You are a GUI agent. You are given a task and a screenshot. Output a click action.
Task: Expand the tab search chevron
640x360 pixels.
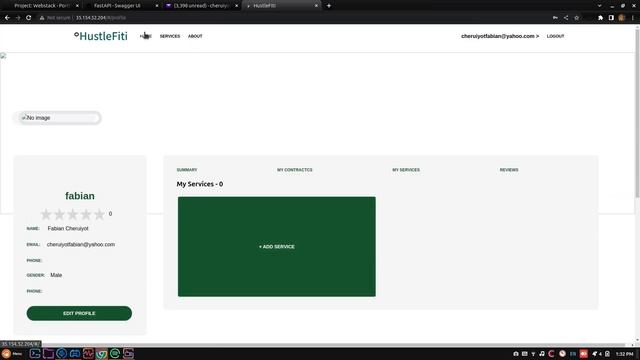click(x=600, y=6)
